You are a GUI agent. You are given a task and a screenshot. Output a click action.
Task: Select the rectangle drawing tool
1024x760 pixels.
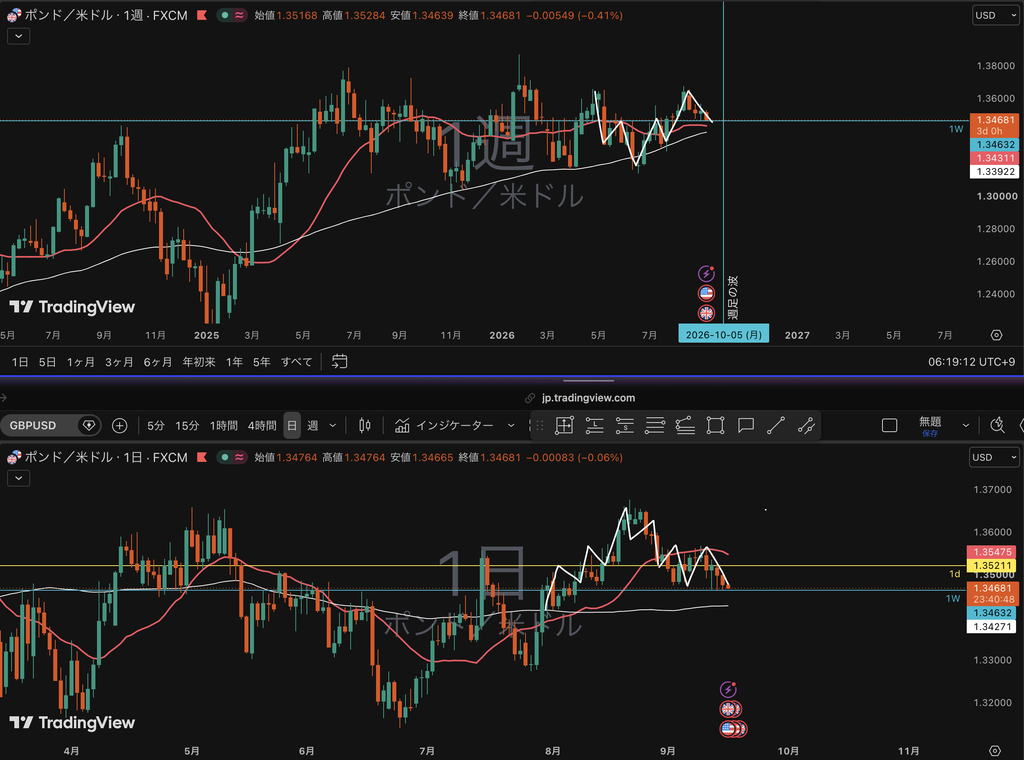pos(715,426)
